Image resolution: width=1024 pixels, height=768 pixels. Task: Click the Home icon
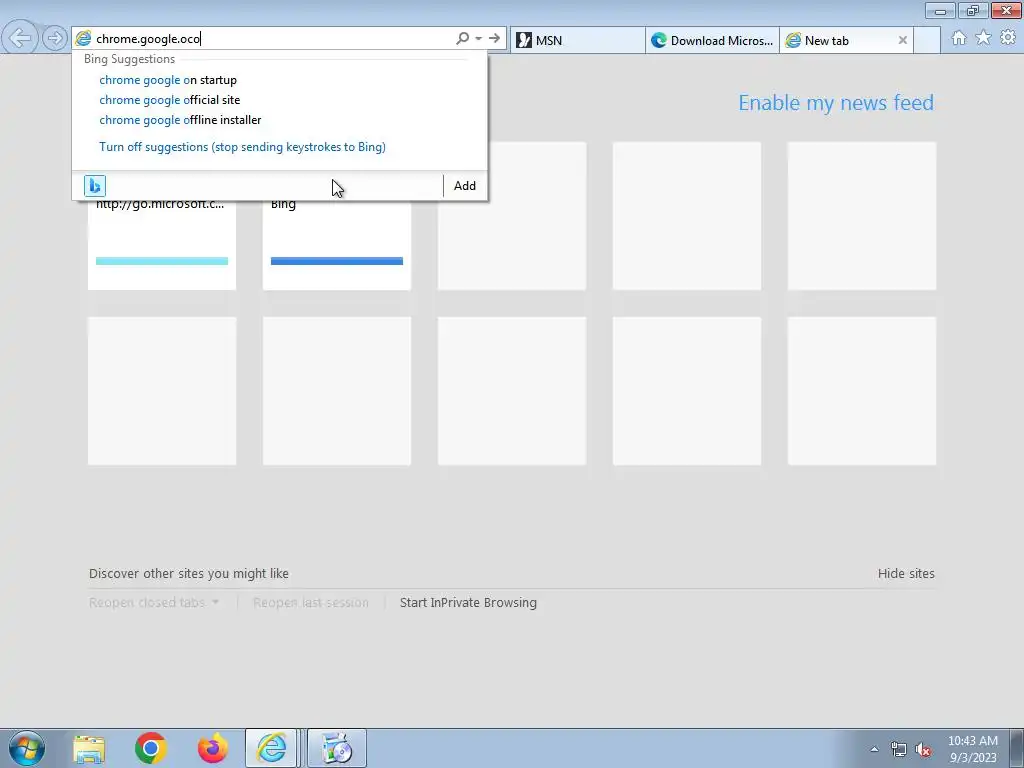(958, 38)
